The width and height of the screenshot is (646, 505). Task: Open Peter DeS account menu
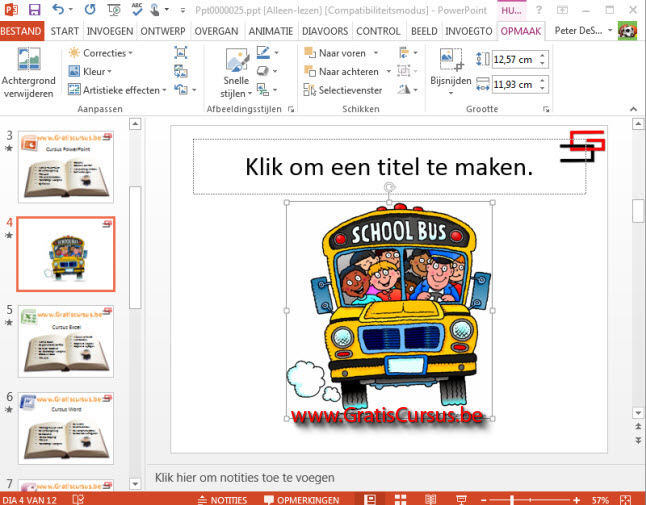583,30
